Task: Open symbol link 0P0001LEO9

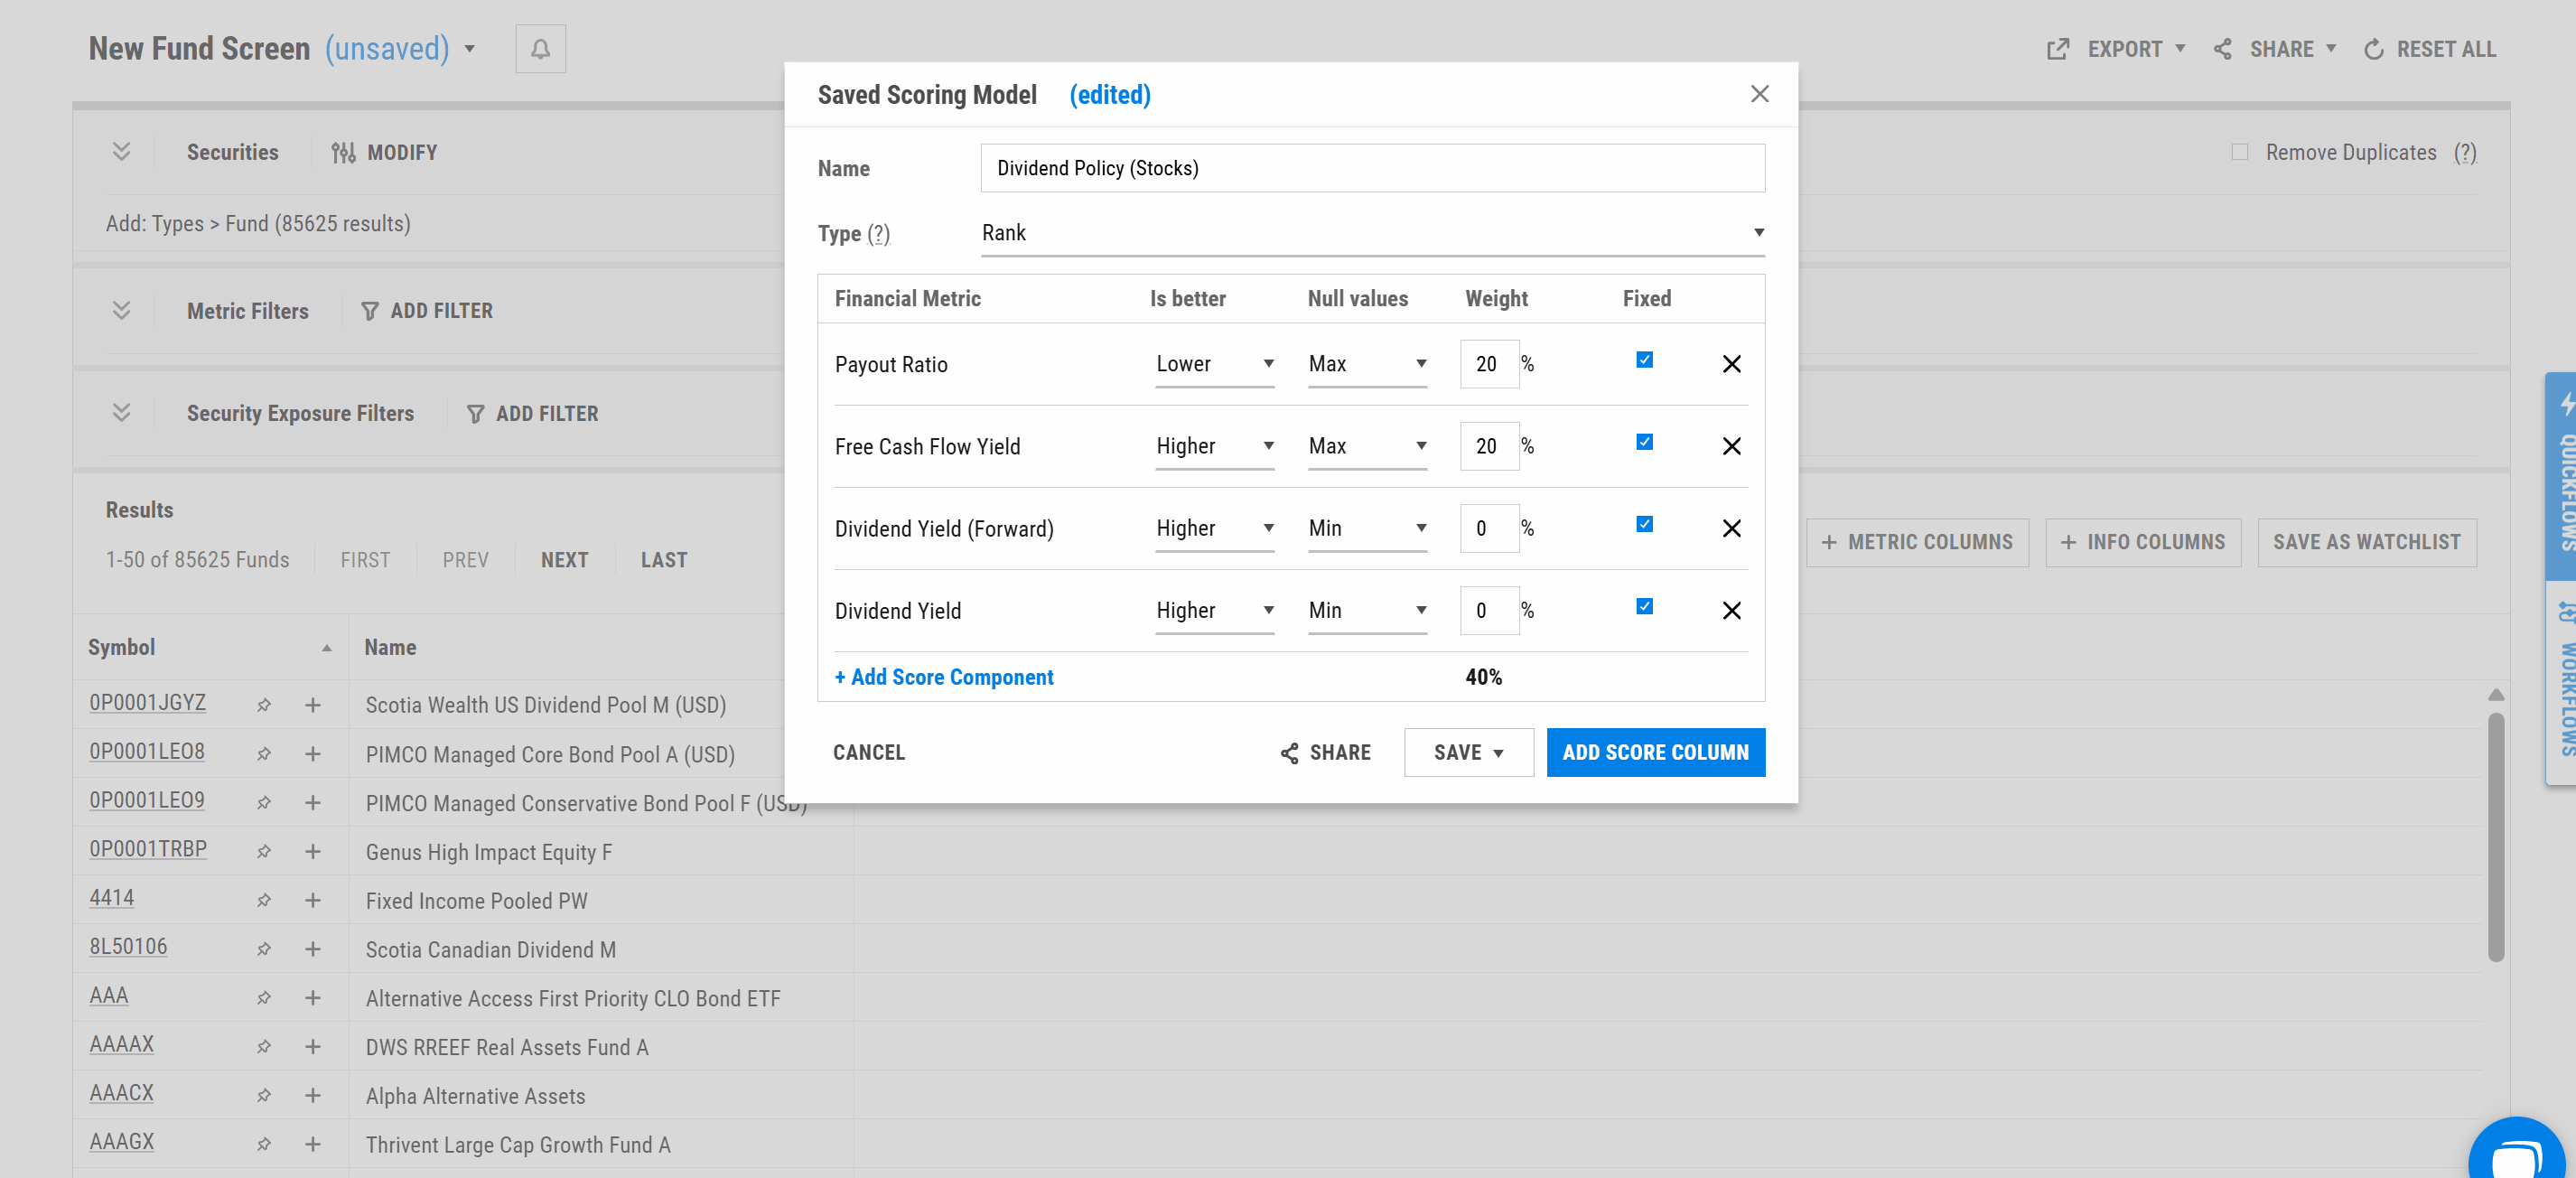Action: (147, 800)
